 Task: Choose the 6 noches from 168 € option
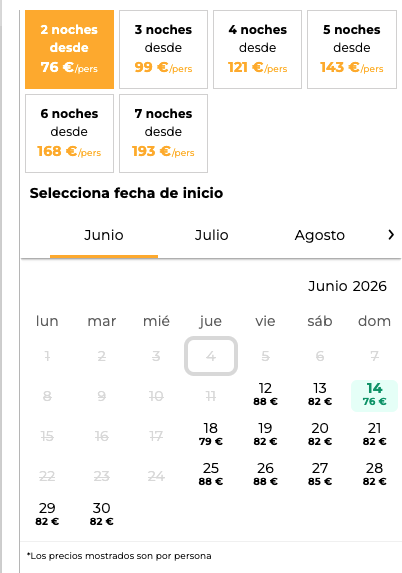[x=69, y=133]
